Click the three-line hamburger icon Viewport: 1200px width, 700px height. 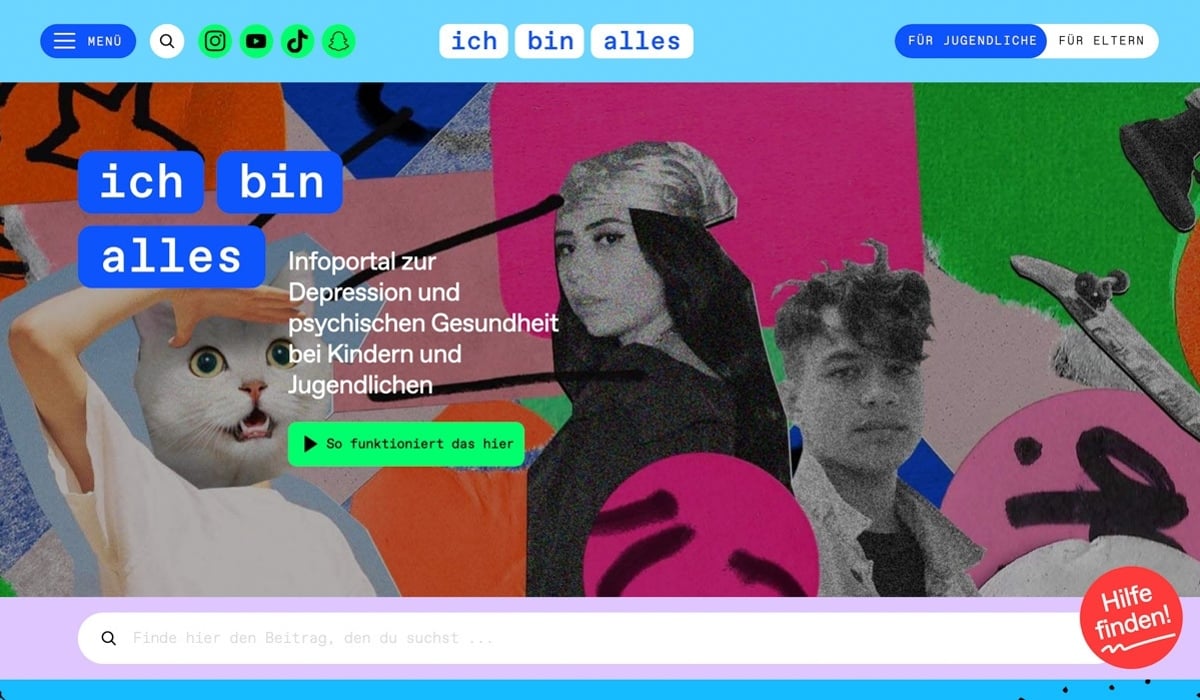[x=64, y=41]
